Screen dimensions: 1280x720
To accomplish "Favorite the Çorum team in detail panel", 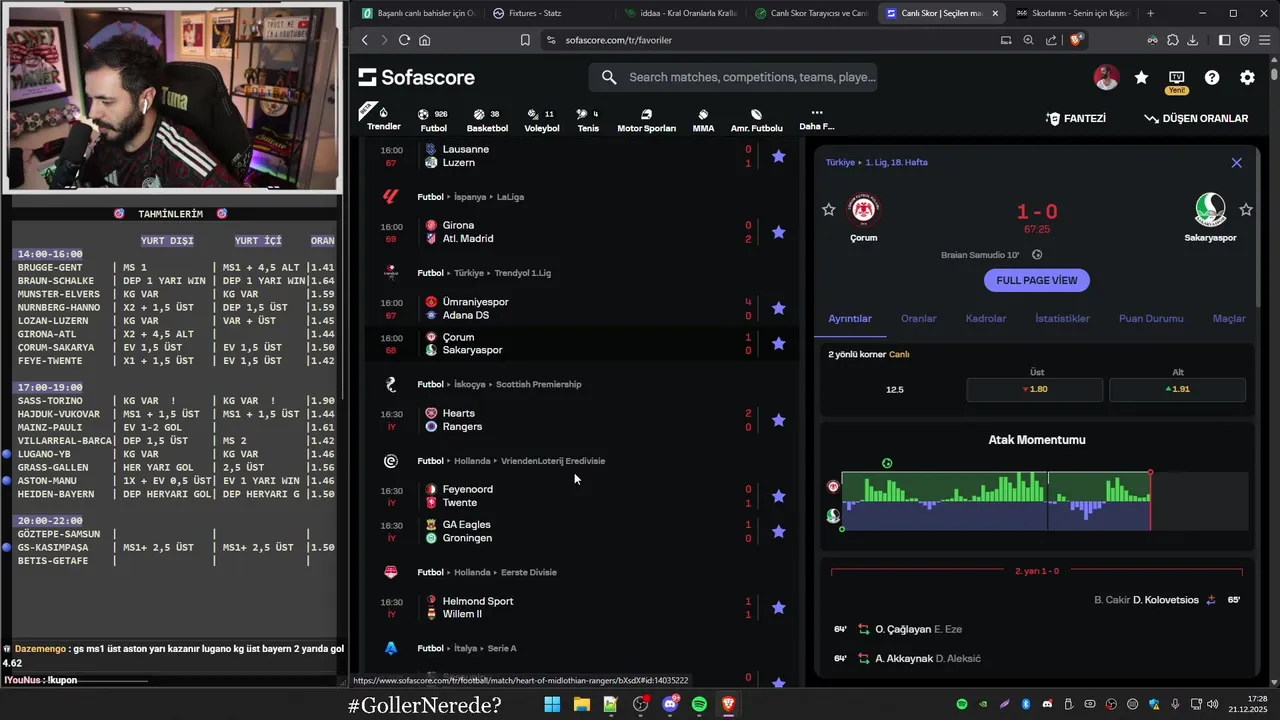I will point(828,210).
